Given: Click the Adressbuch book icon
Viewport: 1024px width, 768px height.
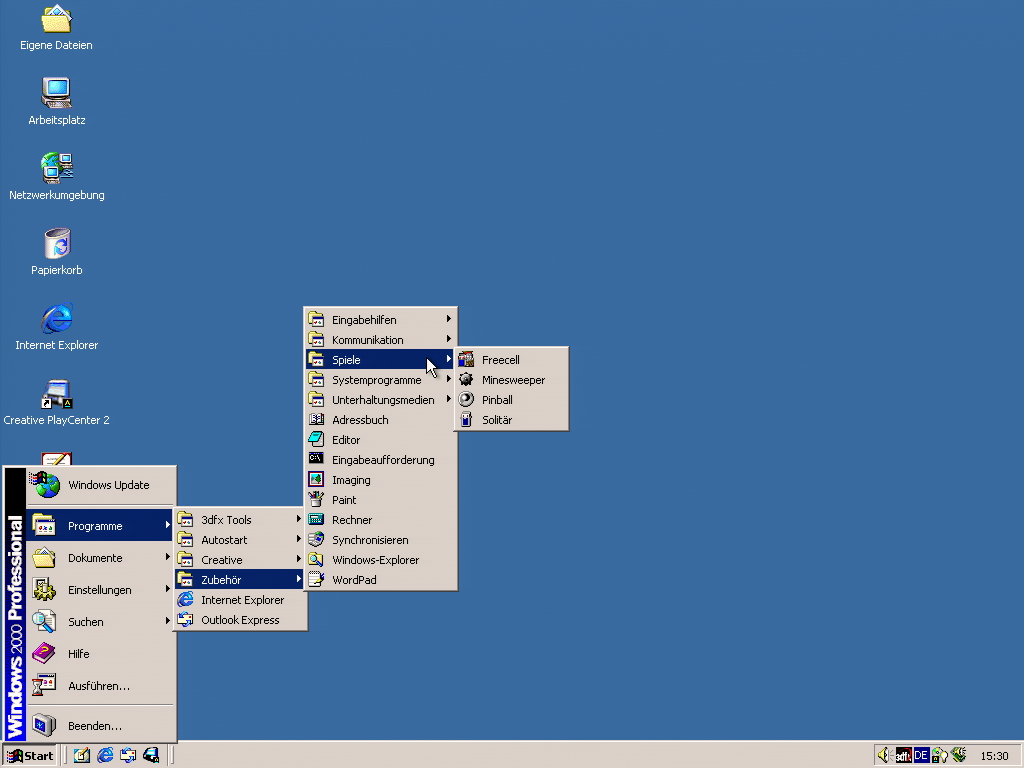Looking at the screenshot, I should (316, 419).
